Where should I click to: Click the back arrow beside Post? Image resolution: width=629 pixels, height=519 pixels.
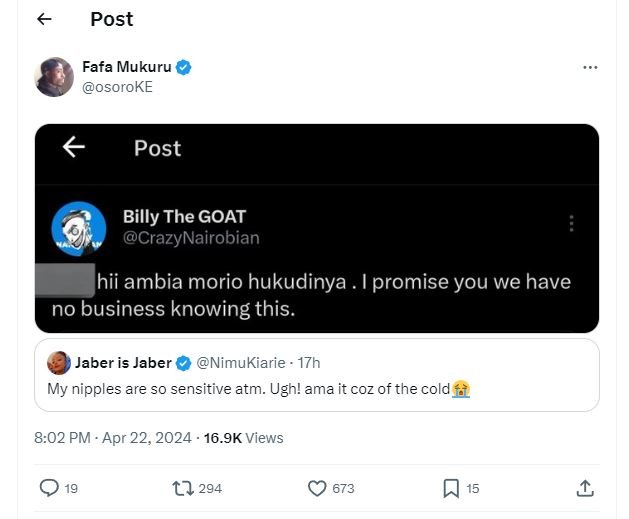44,19
